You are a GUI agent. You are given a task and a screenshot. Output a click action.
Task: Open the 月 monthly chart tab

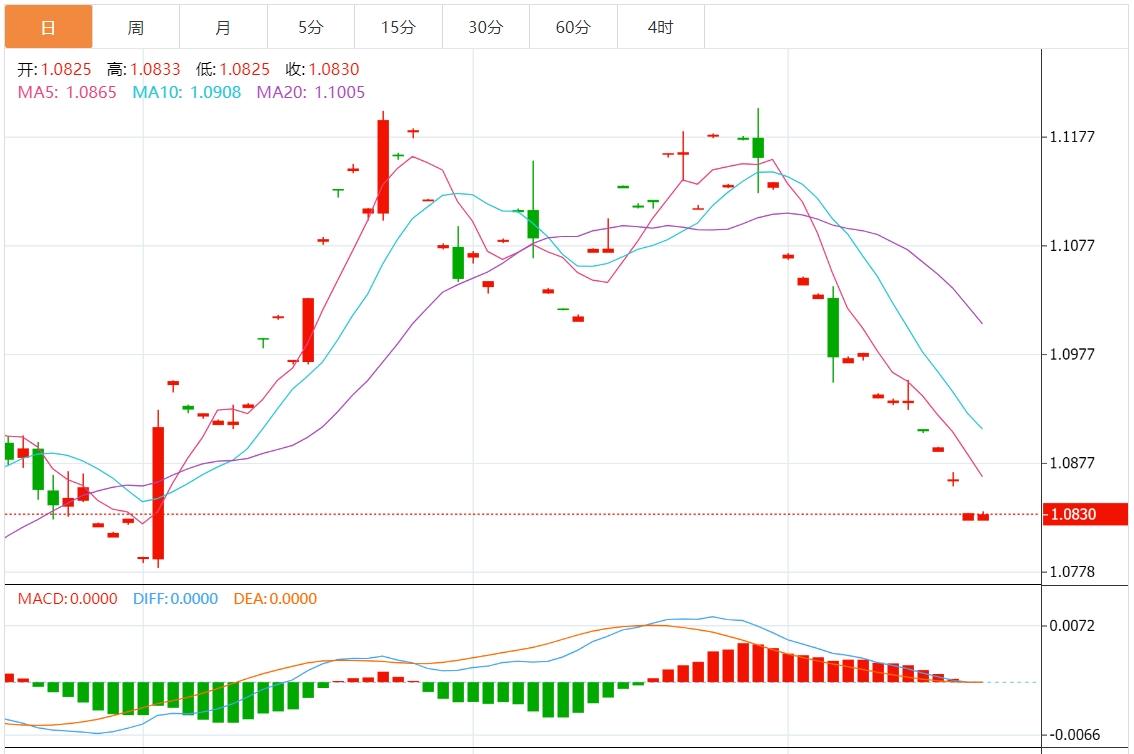pos(223,27)
